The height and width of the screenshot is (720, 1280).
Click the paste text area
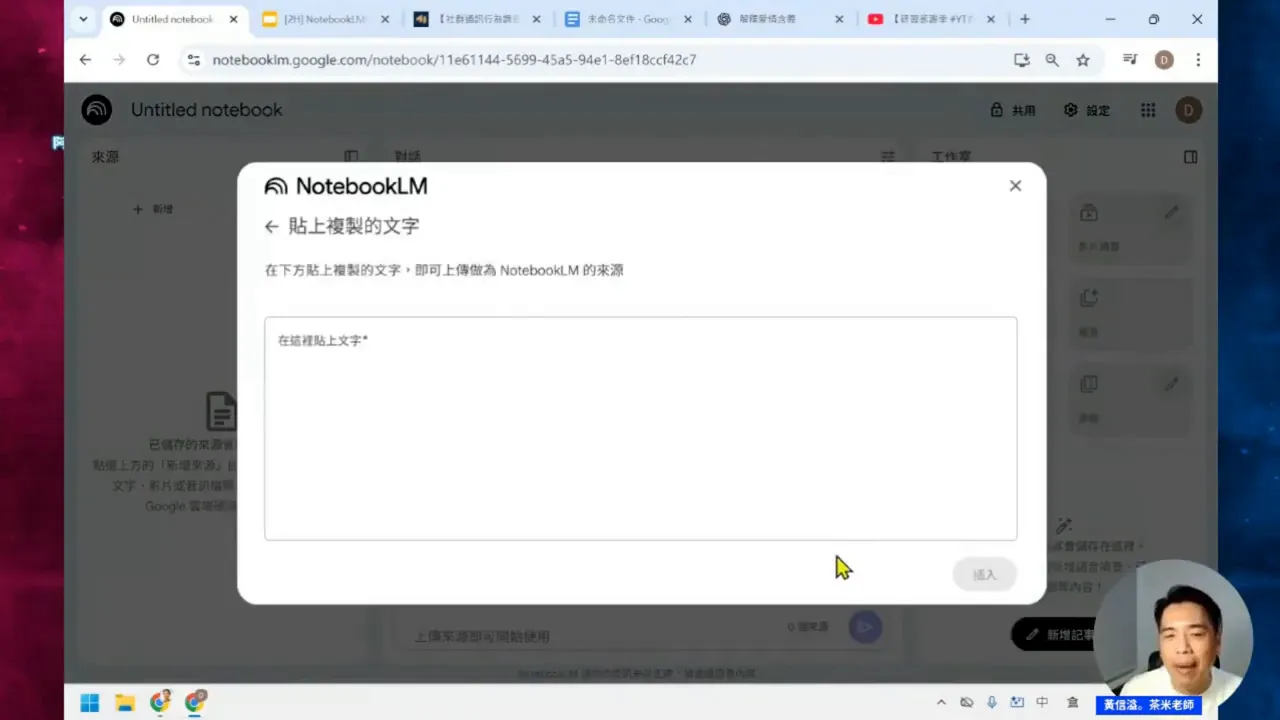[x=640, y=429]
